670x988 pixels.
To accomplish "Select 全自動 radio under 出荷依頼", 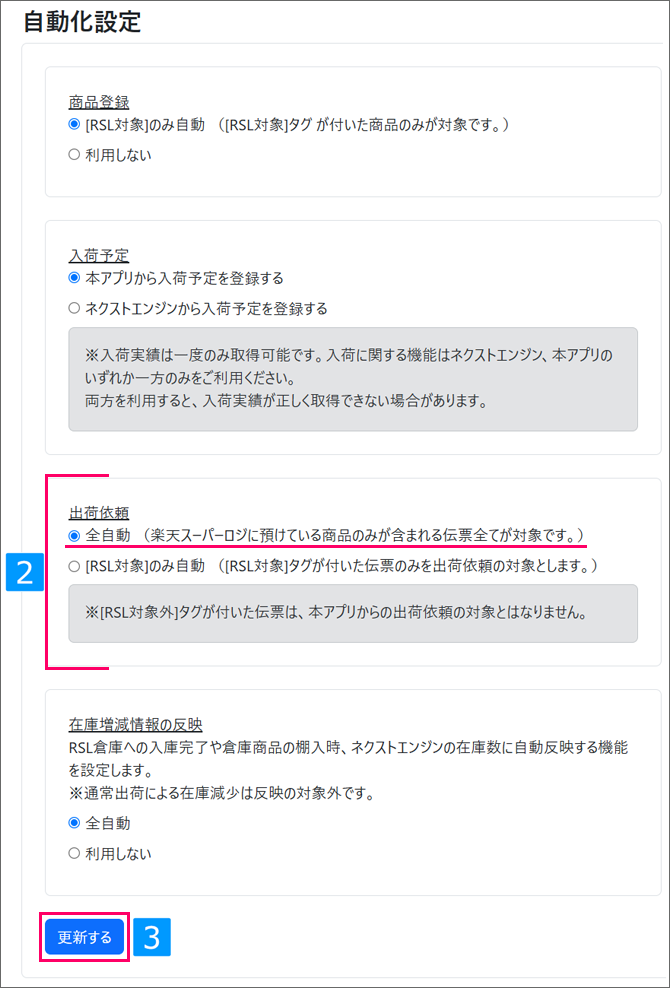I will 74,536.
